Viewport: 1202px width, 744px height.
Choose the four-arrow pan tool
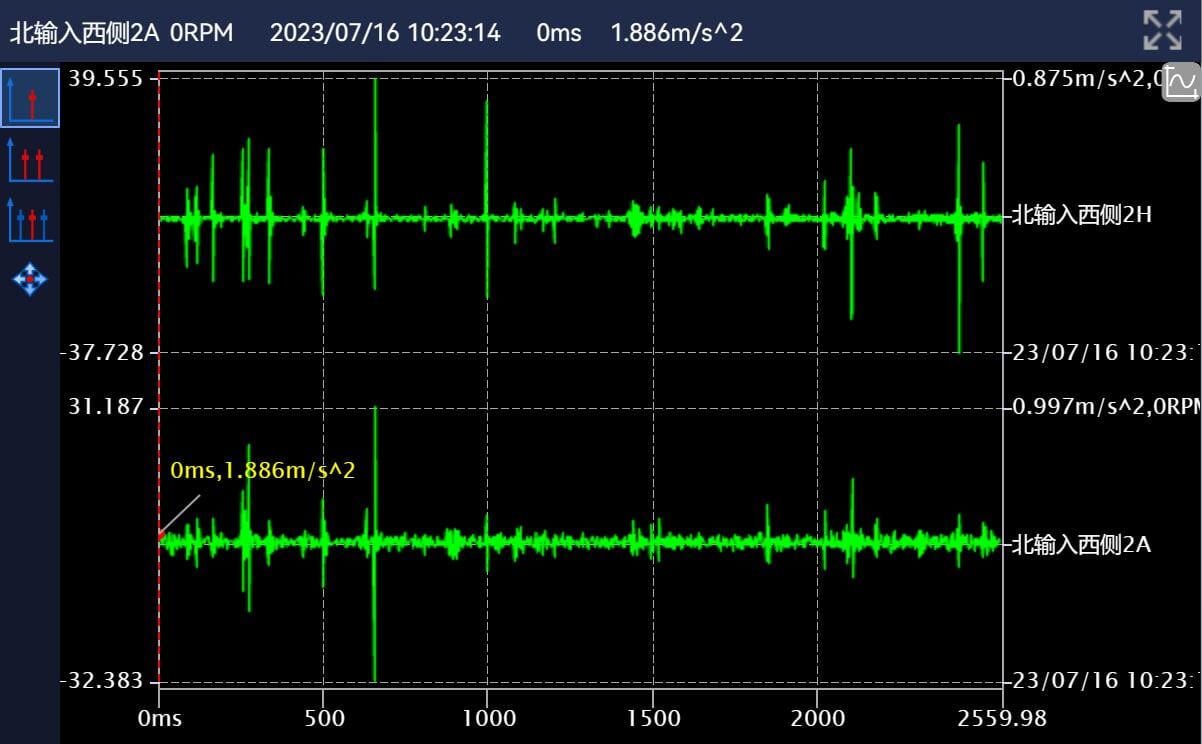pyautogui.click(x=29, y=279)
